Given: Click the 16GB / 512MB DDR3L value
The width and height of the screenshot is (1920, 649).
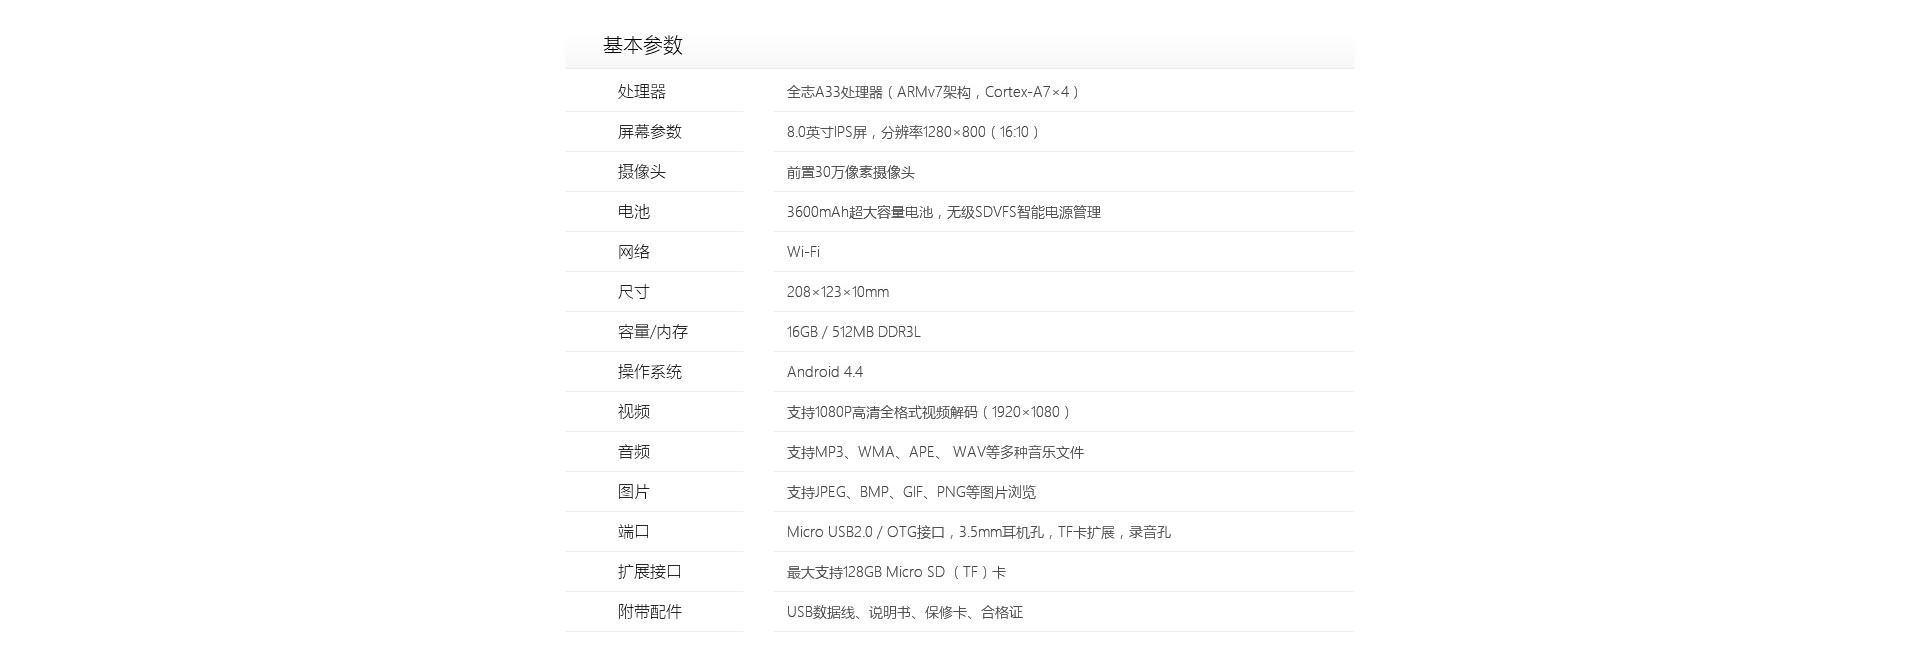Looking at the screenshot, I should pos(853,332).
